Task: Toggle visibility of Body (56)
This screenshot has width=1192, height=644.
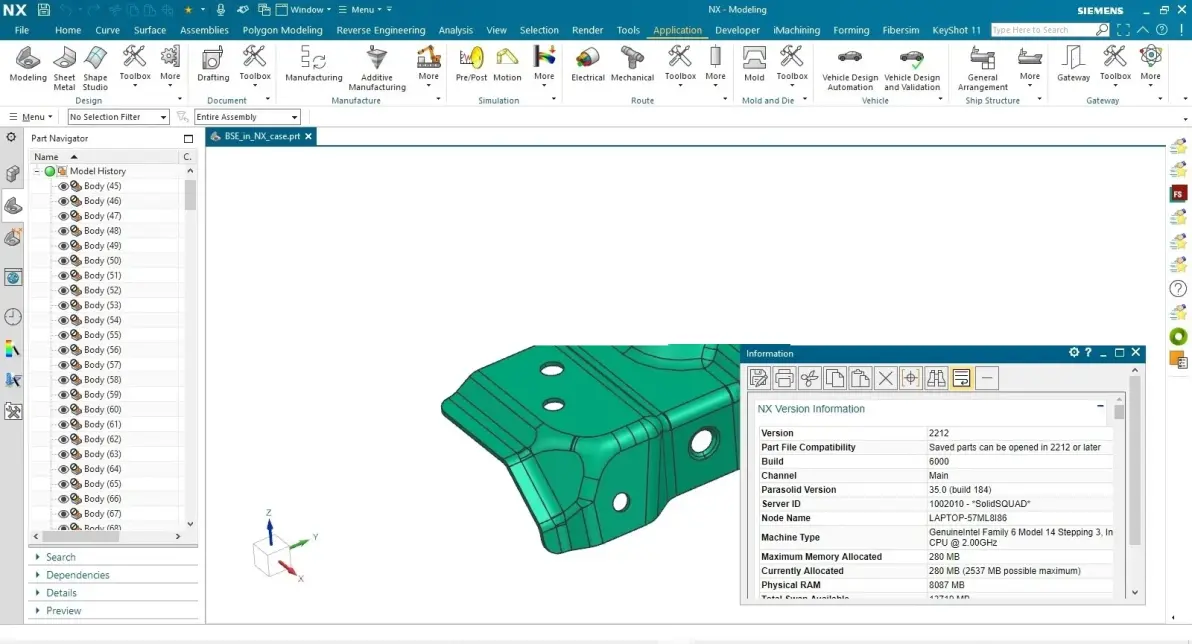Action: pos(63,350)
